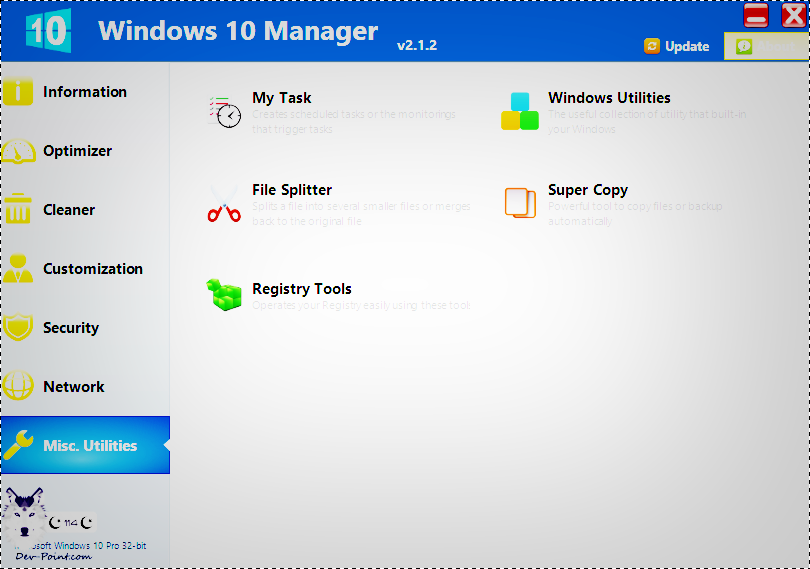Minimize the Windows 10 Manager window
The height and width of the screenshot is (569, 810).
(x=757, y=15)
